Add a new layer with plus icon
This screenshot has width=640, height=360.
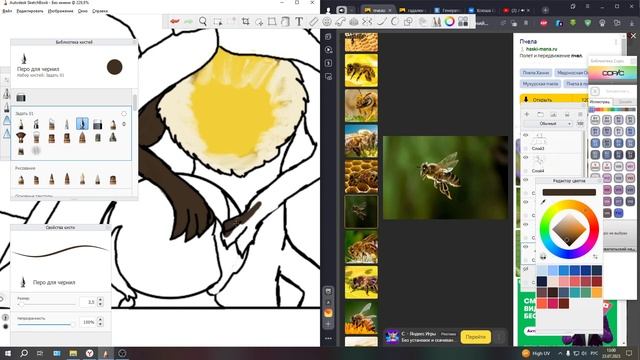pyautogui.click(x=527, y=114)
